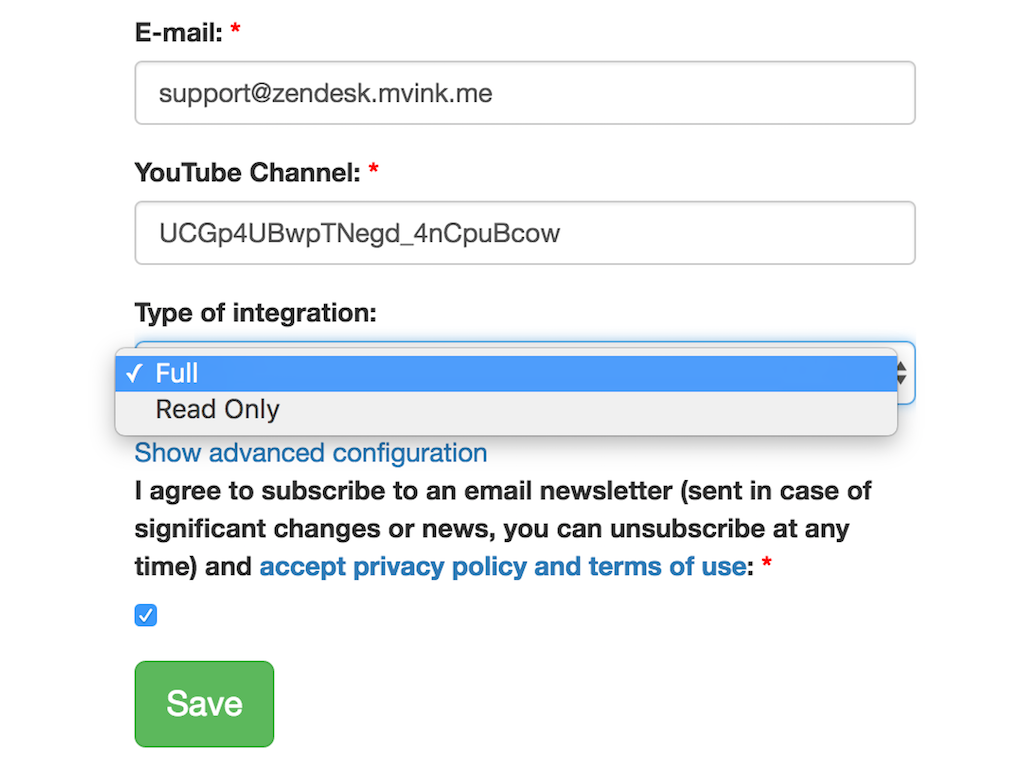1024x768 pixels.
Task: Click the red asterisk next to E-mail
Action: click(235, 32)
